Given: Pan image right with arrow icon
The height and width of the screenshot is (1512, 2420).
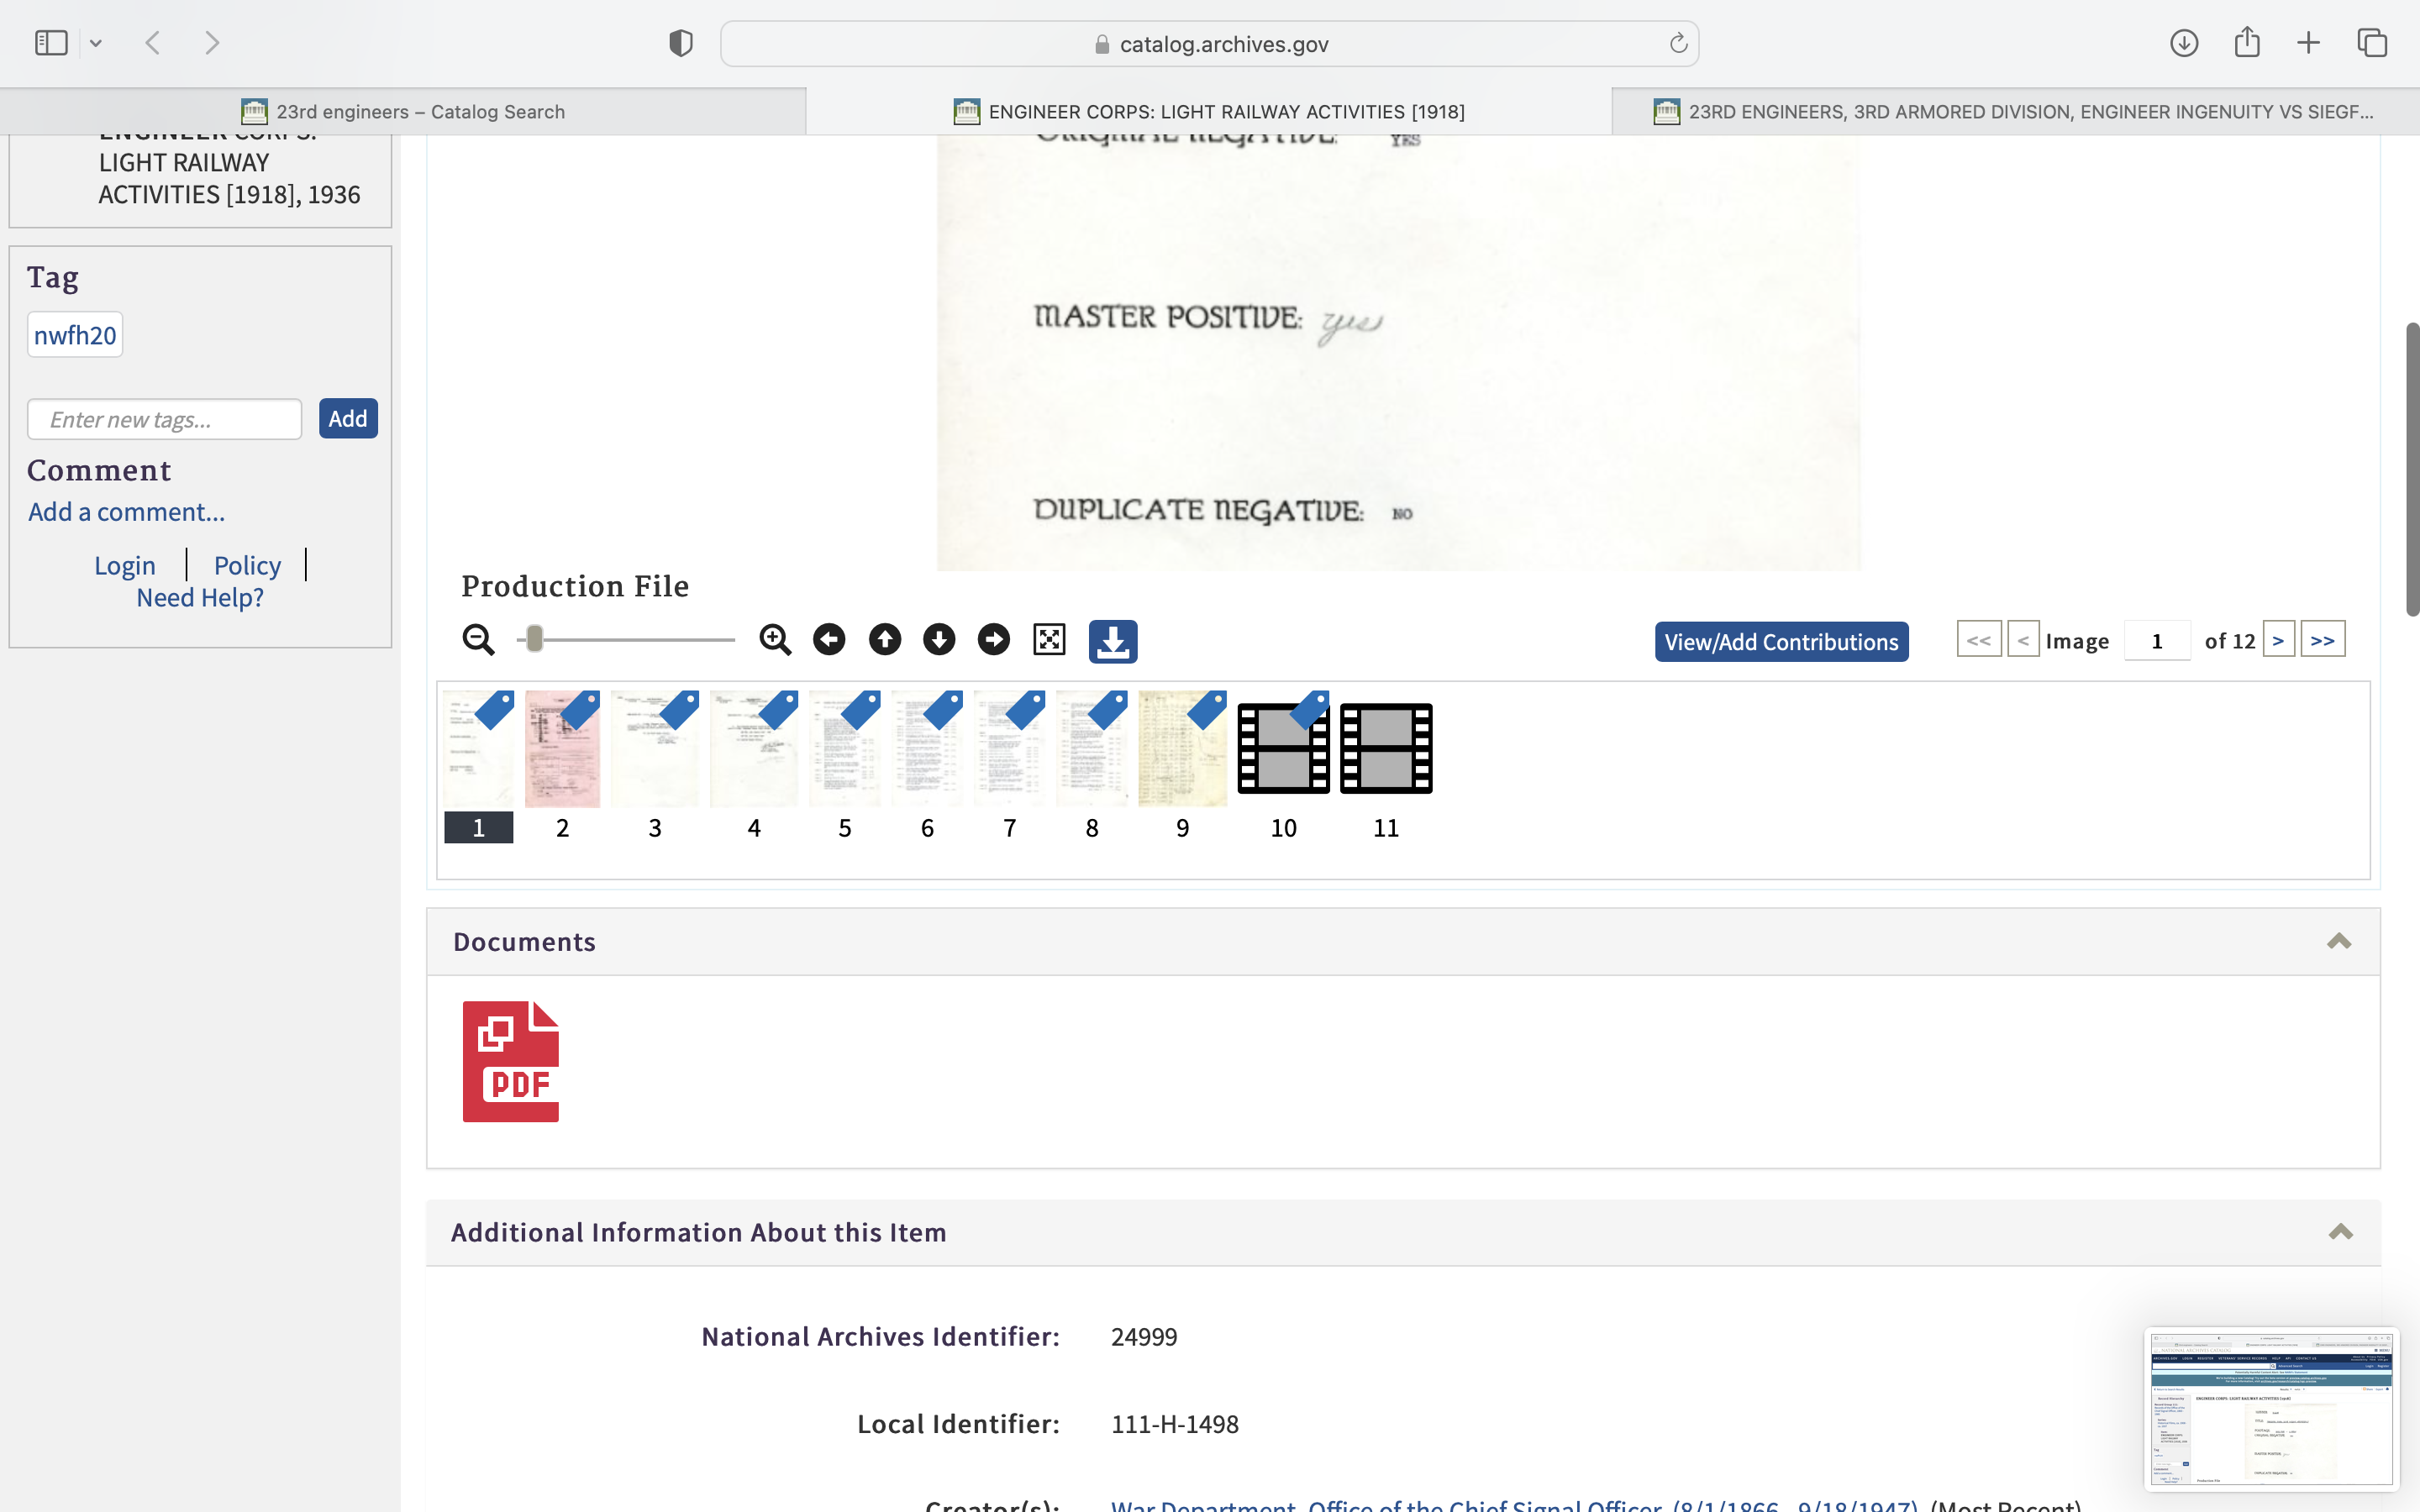Looking at the screenshot, I should pyautogui.click(x=993, y=640).
